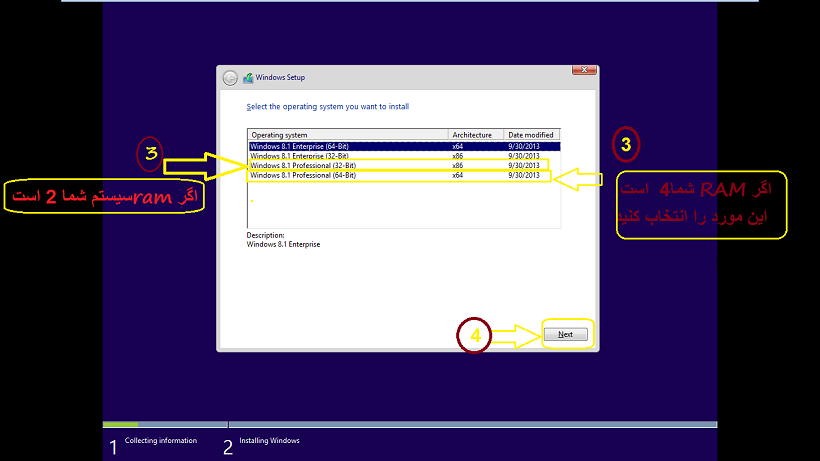Click 'Select the operating system' heading text

pyautogui.click(x=327, y=107)
